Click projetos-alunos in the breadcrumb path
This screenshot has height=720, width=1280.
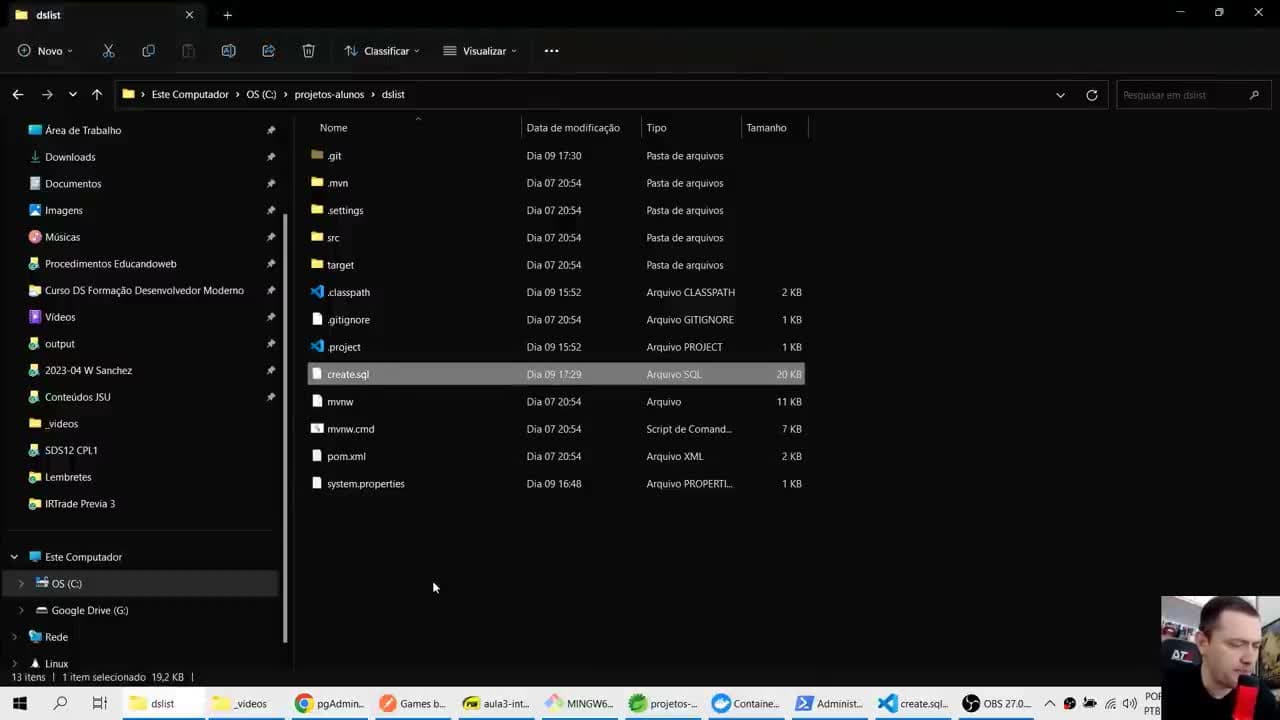(x=329, y=94)
